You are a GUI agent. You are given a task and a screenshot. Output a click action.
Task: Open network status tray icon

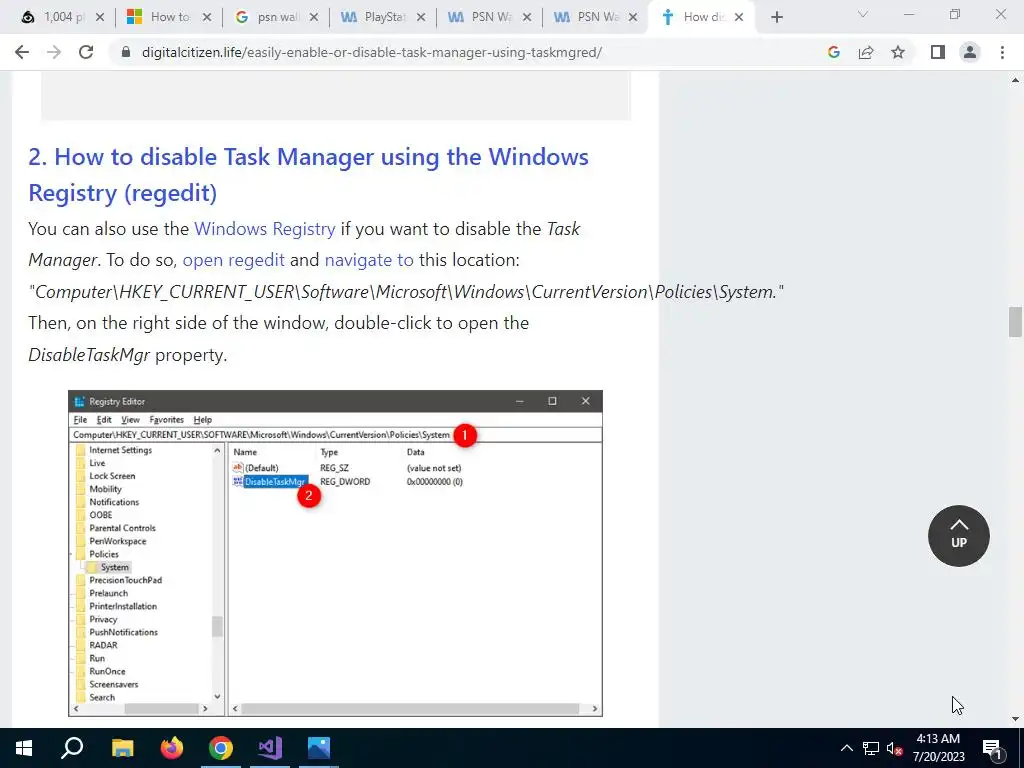coord(871,748)
